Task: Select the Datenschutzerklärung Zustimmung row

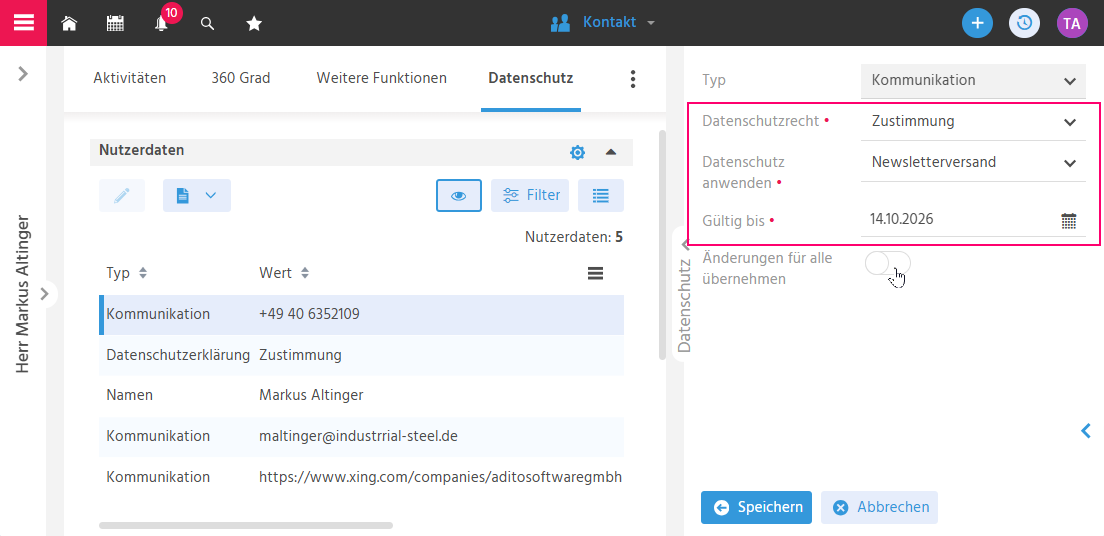Action: 361,355
